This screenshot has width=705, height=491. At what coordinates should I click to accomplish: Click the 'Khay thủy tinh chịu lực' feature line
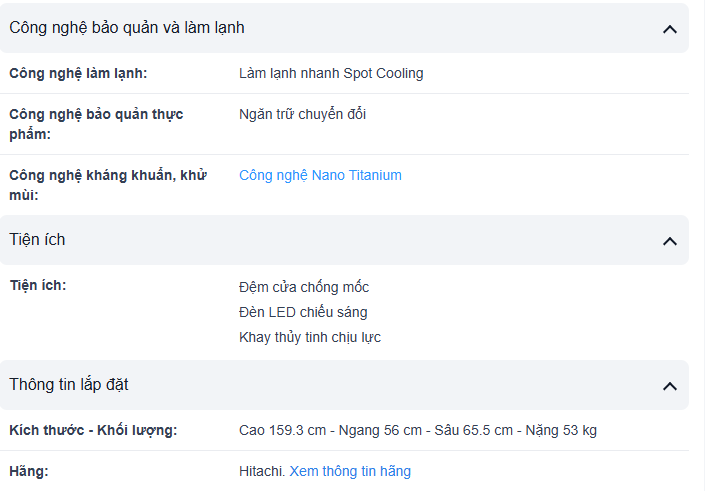[x=310, y=337]
